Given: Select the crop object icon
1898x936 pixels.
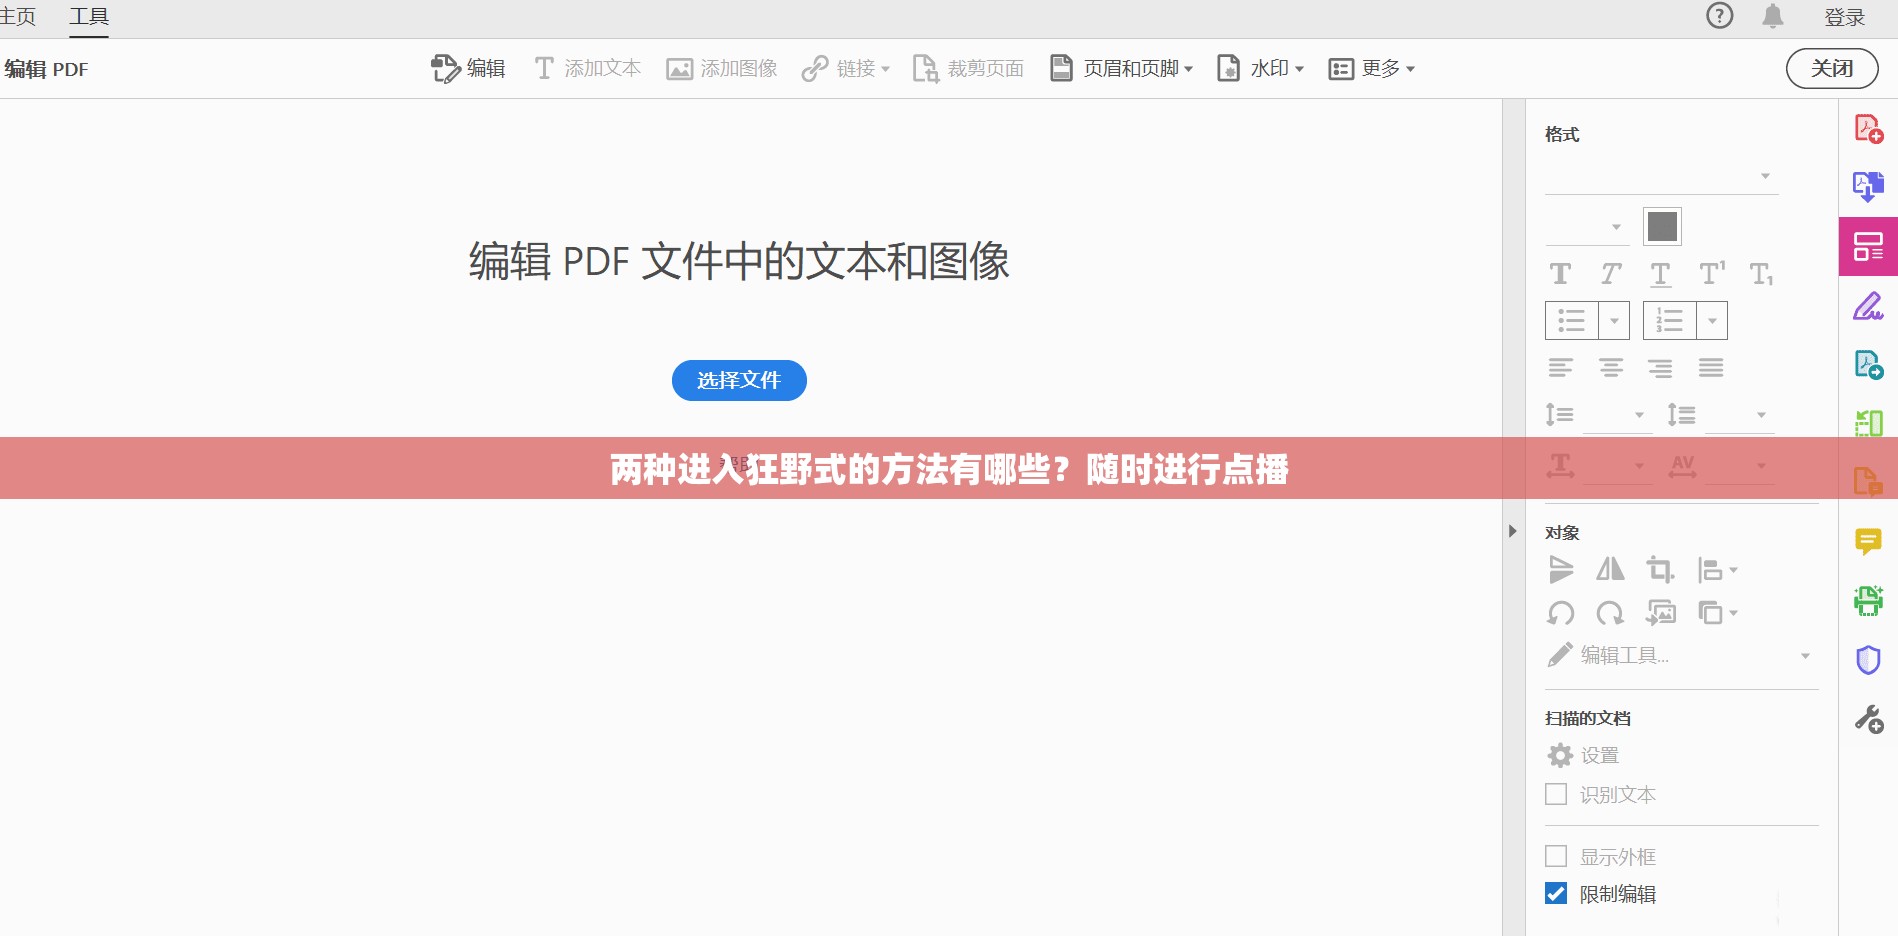Looking at the screenshot, I should coord(1660,570).
